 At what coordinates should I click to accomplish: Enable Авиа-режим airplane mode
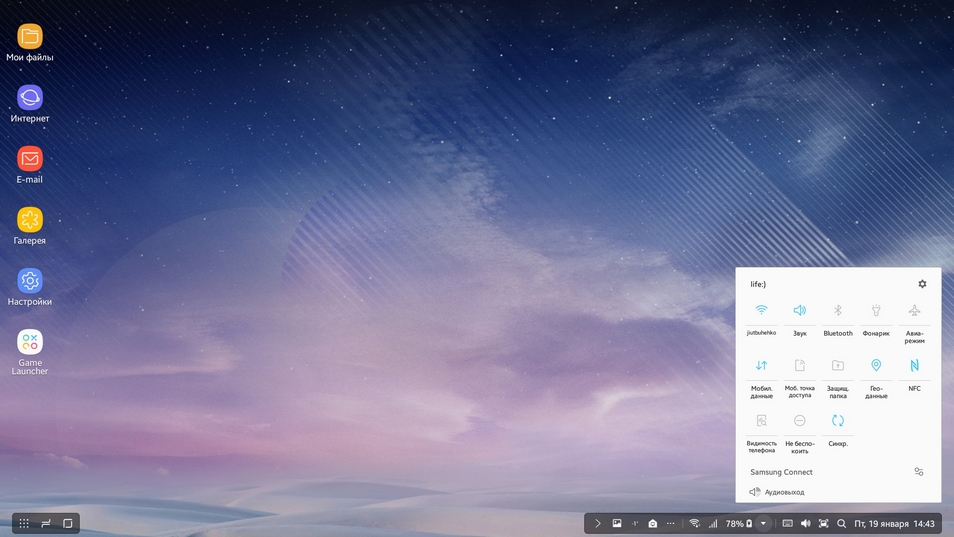(x=914, y=322)
